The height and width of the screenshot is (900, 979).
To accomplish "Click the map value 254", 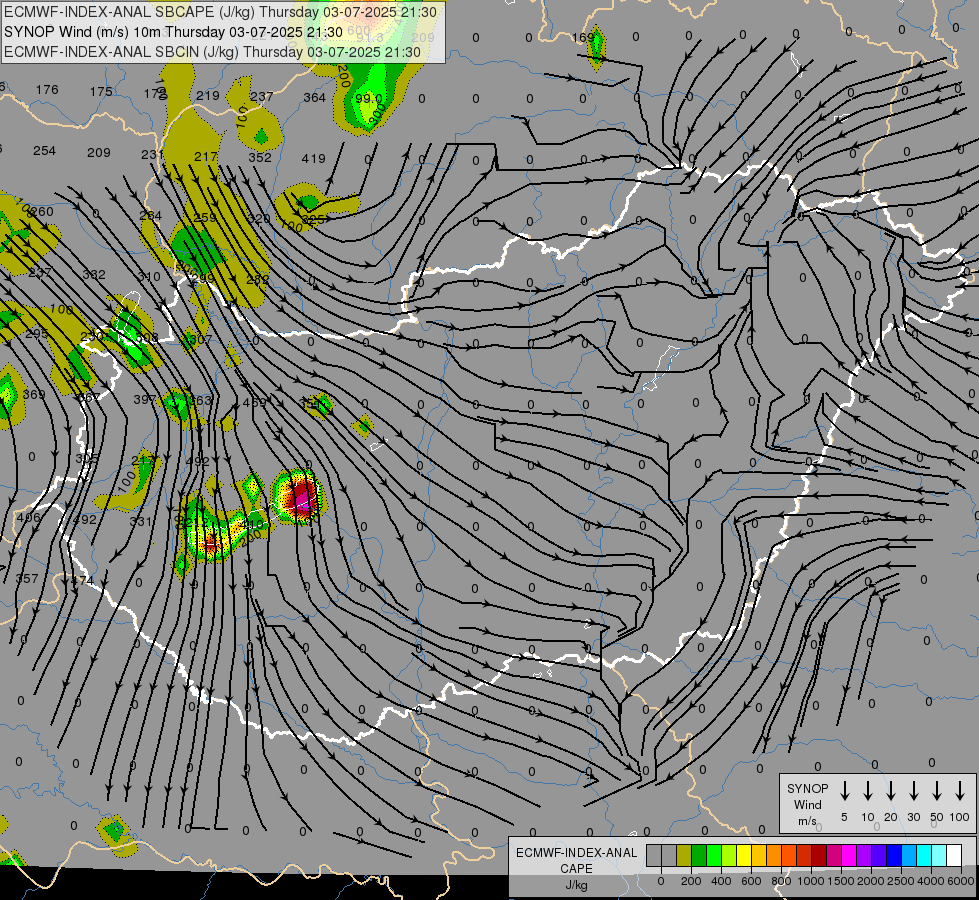I will click(x=44, y=151).
